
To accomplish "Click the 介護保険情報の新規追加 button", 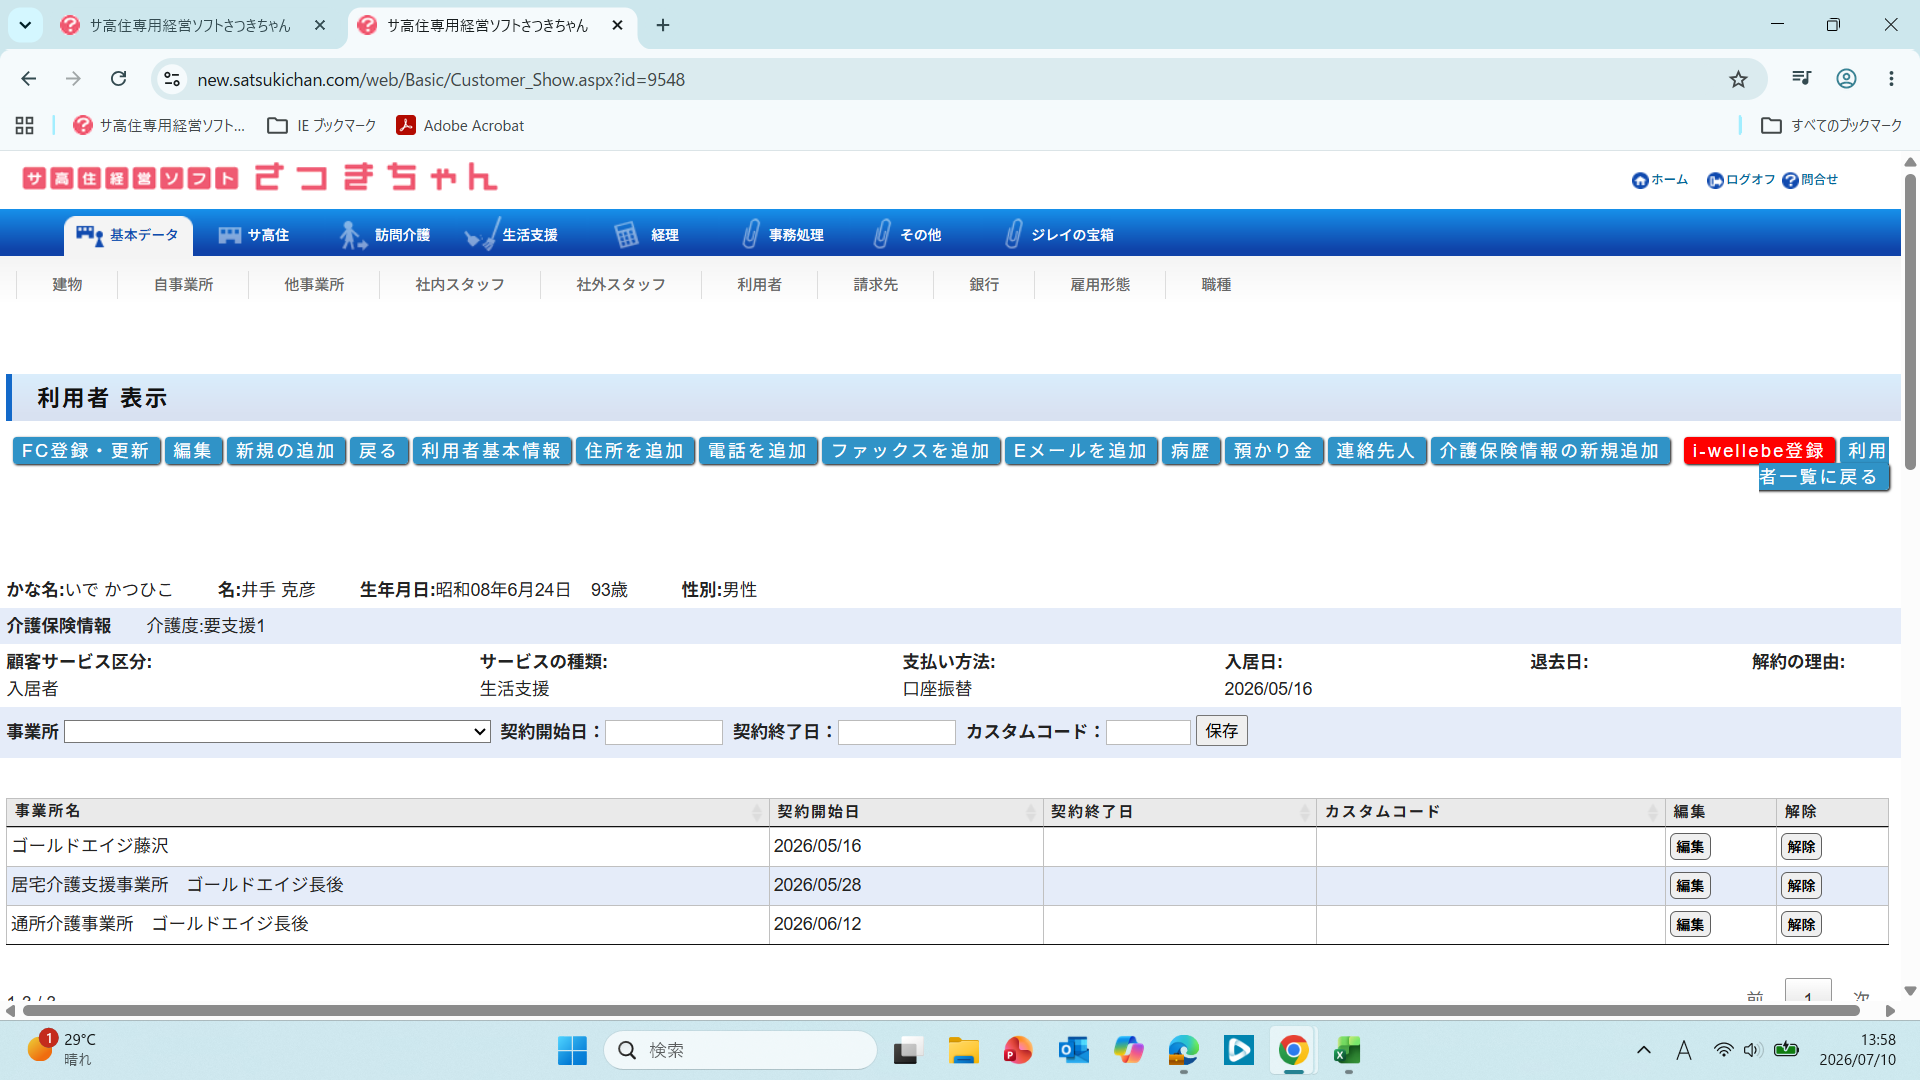I will 1550,452.
